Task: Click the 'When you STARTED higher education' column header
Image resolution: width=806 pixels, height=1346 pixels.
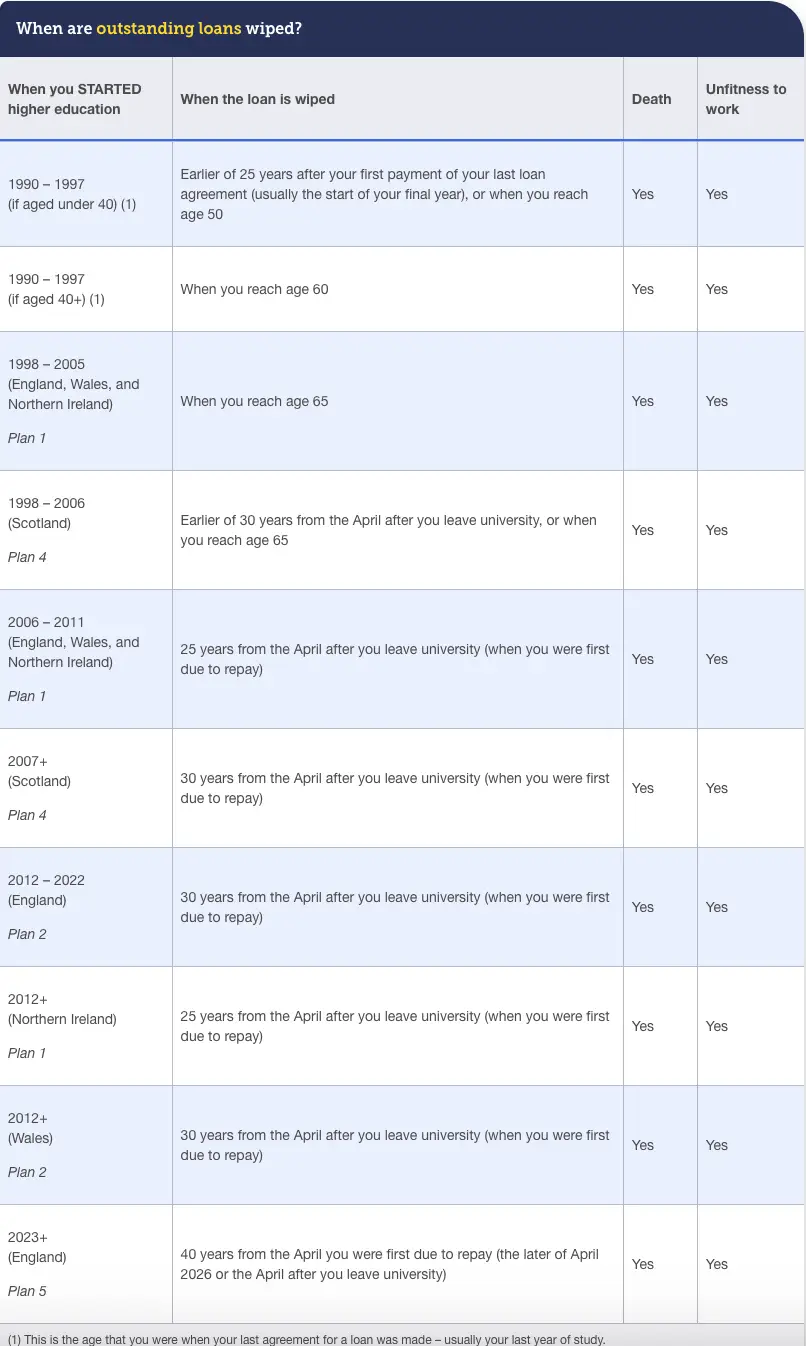Action: click(75, 99)
